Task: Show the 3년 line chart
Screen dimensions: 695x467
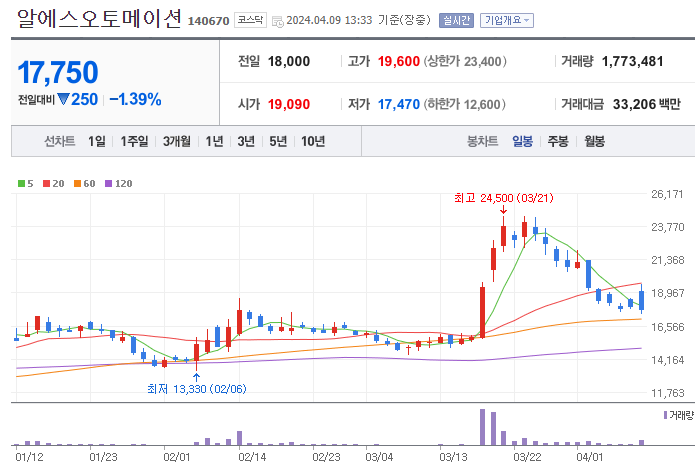Action: (246, 141)
